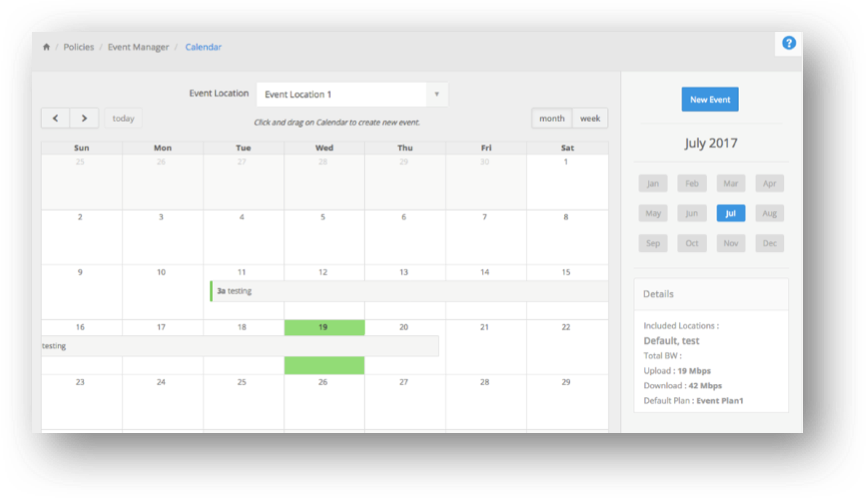Select Jan in month picker

coord(652,184)
